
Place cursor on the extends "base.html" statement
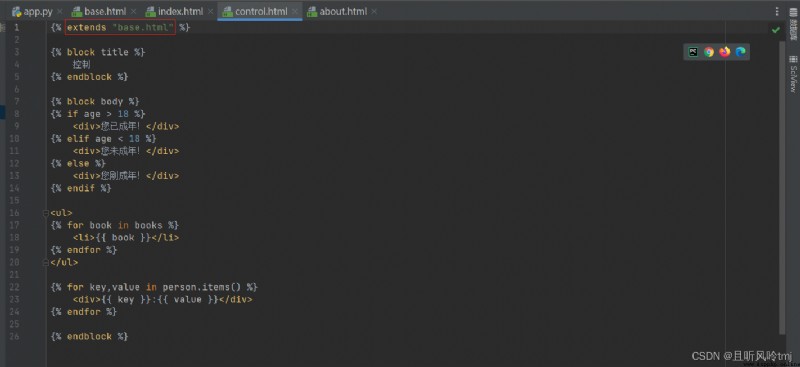point(120,27)
